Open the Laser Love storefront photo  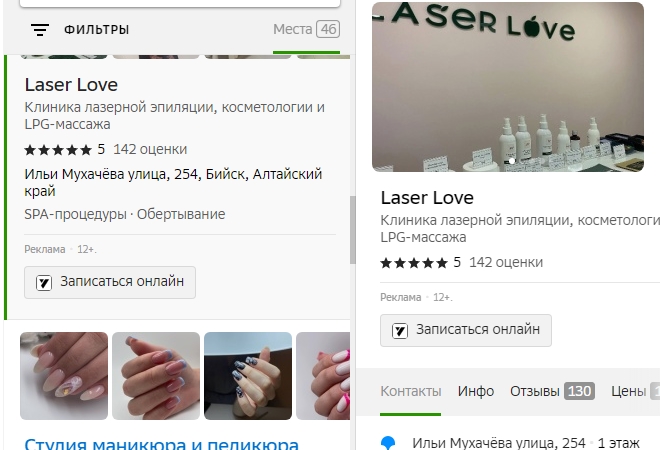[508, 87]
